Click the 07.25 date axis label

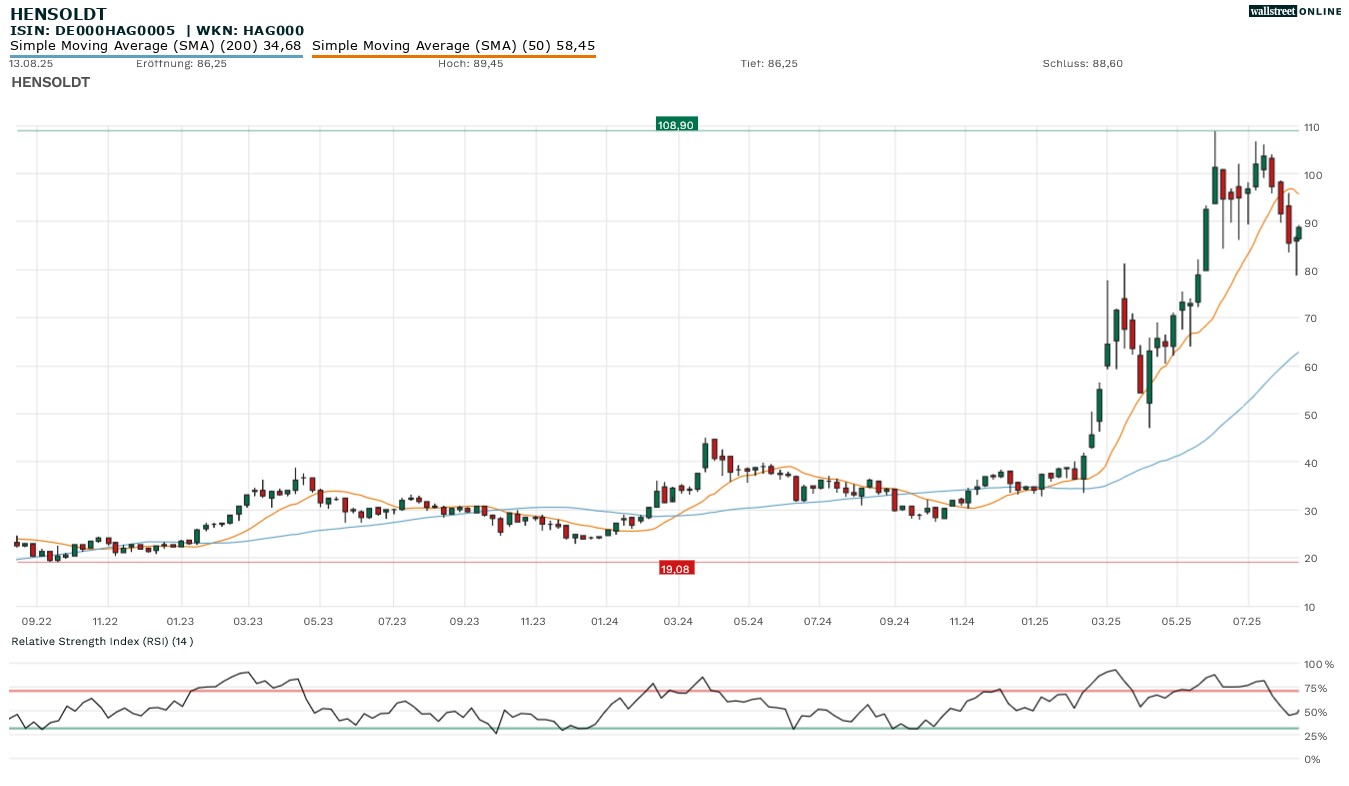(1248, 622)
